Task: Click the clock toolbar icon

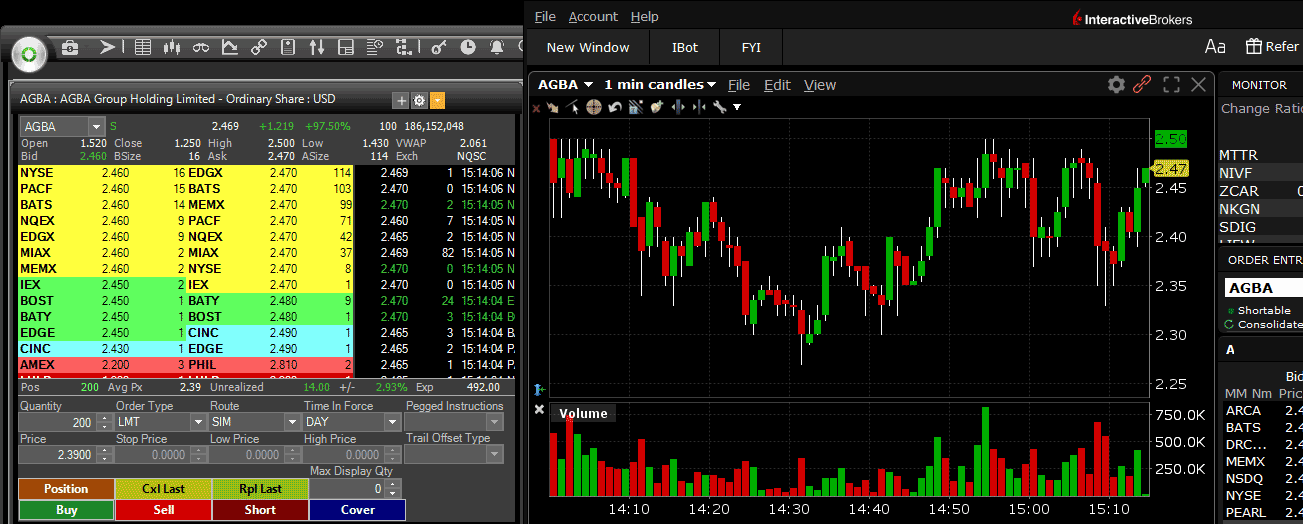Action: [x=467, y=47]
